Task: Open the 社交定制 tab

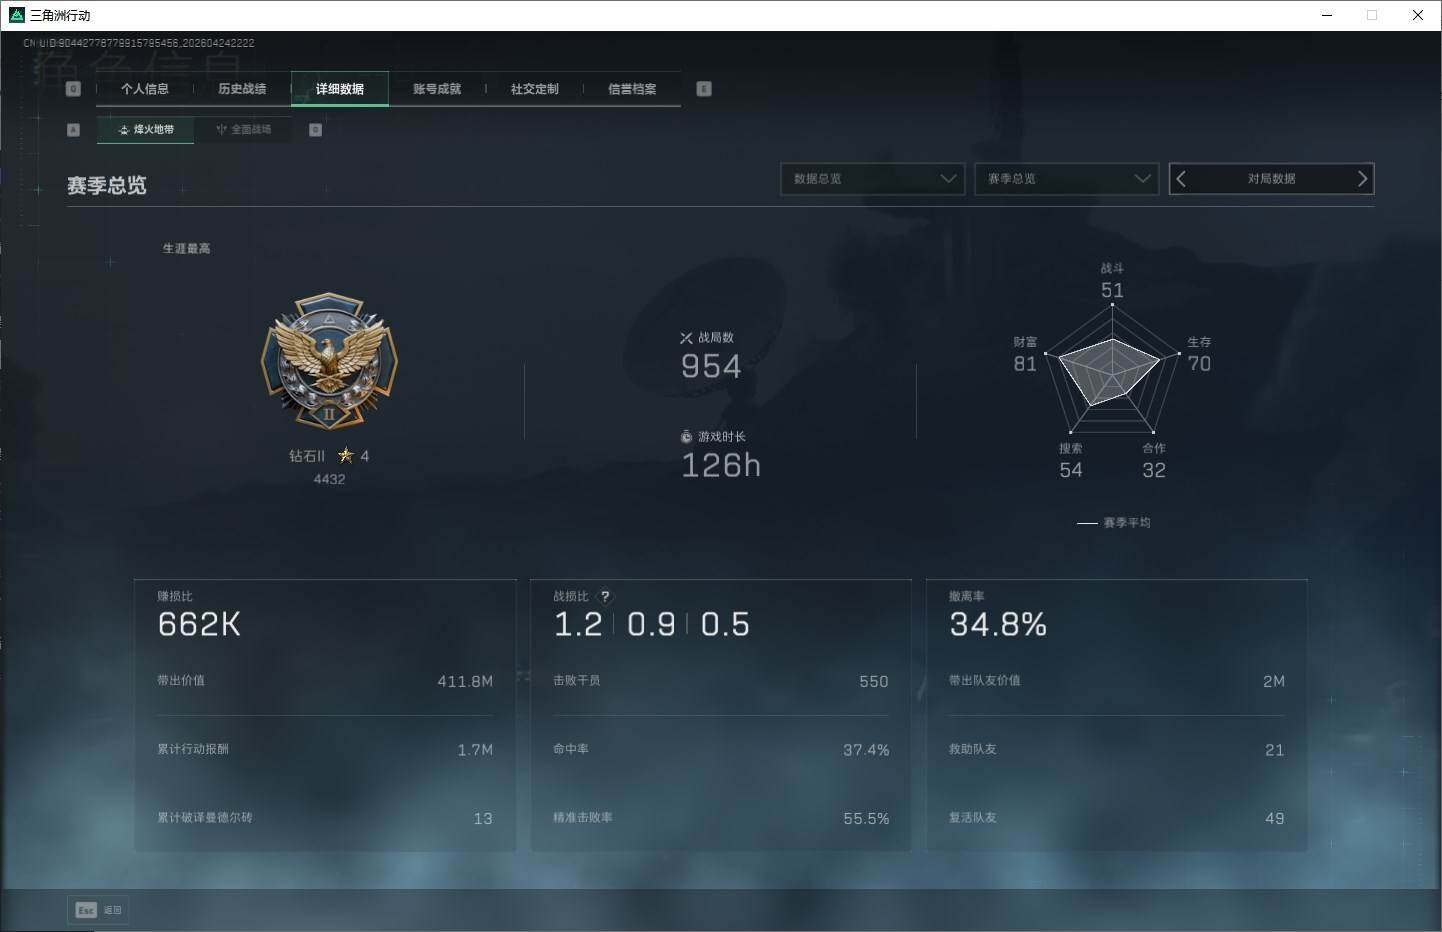Action: click(535, 89)
